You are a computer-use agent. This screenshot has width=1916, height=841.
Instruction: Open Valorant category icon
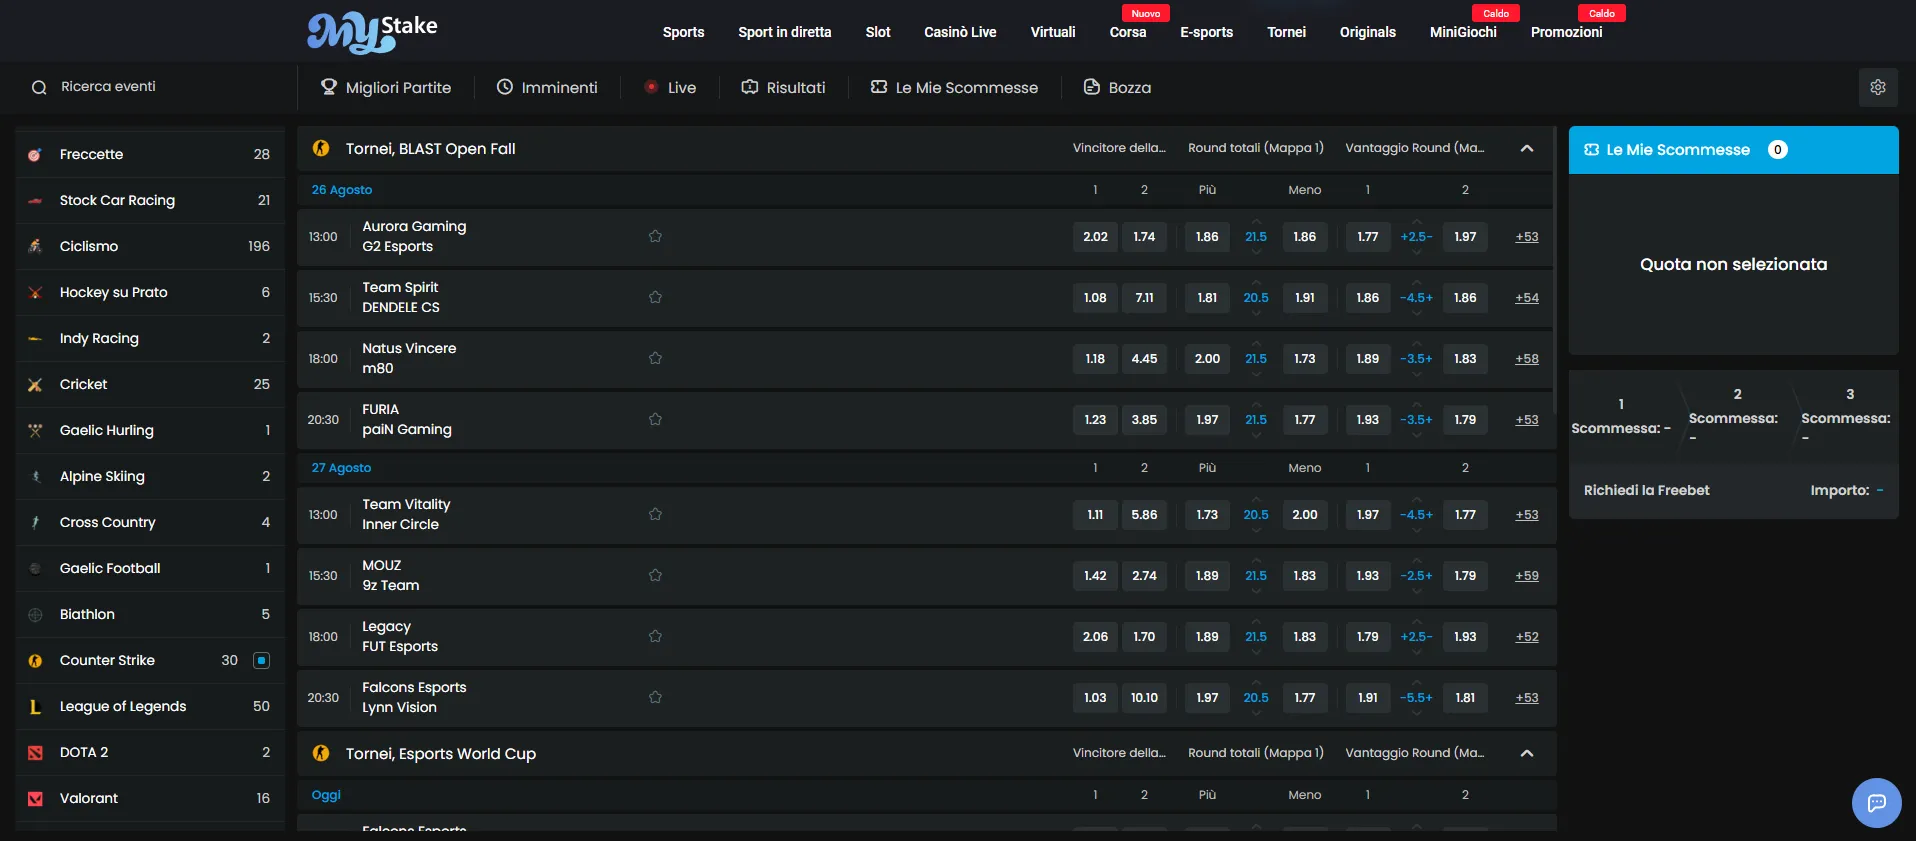pos(35,798)
